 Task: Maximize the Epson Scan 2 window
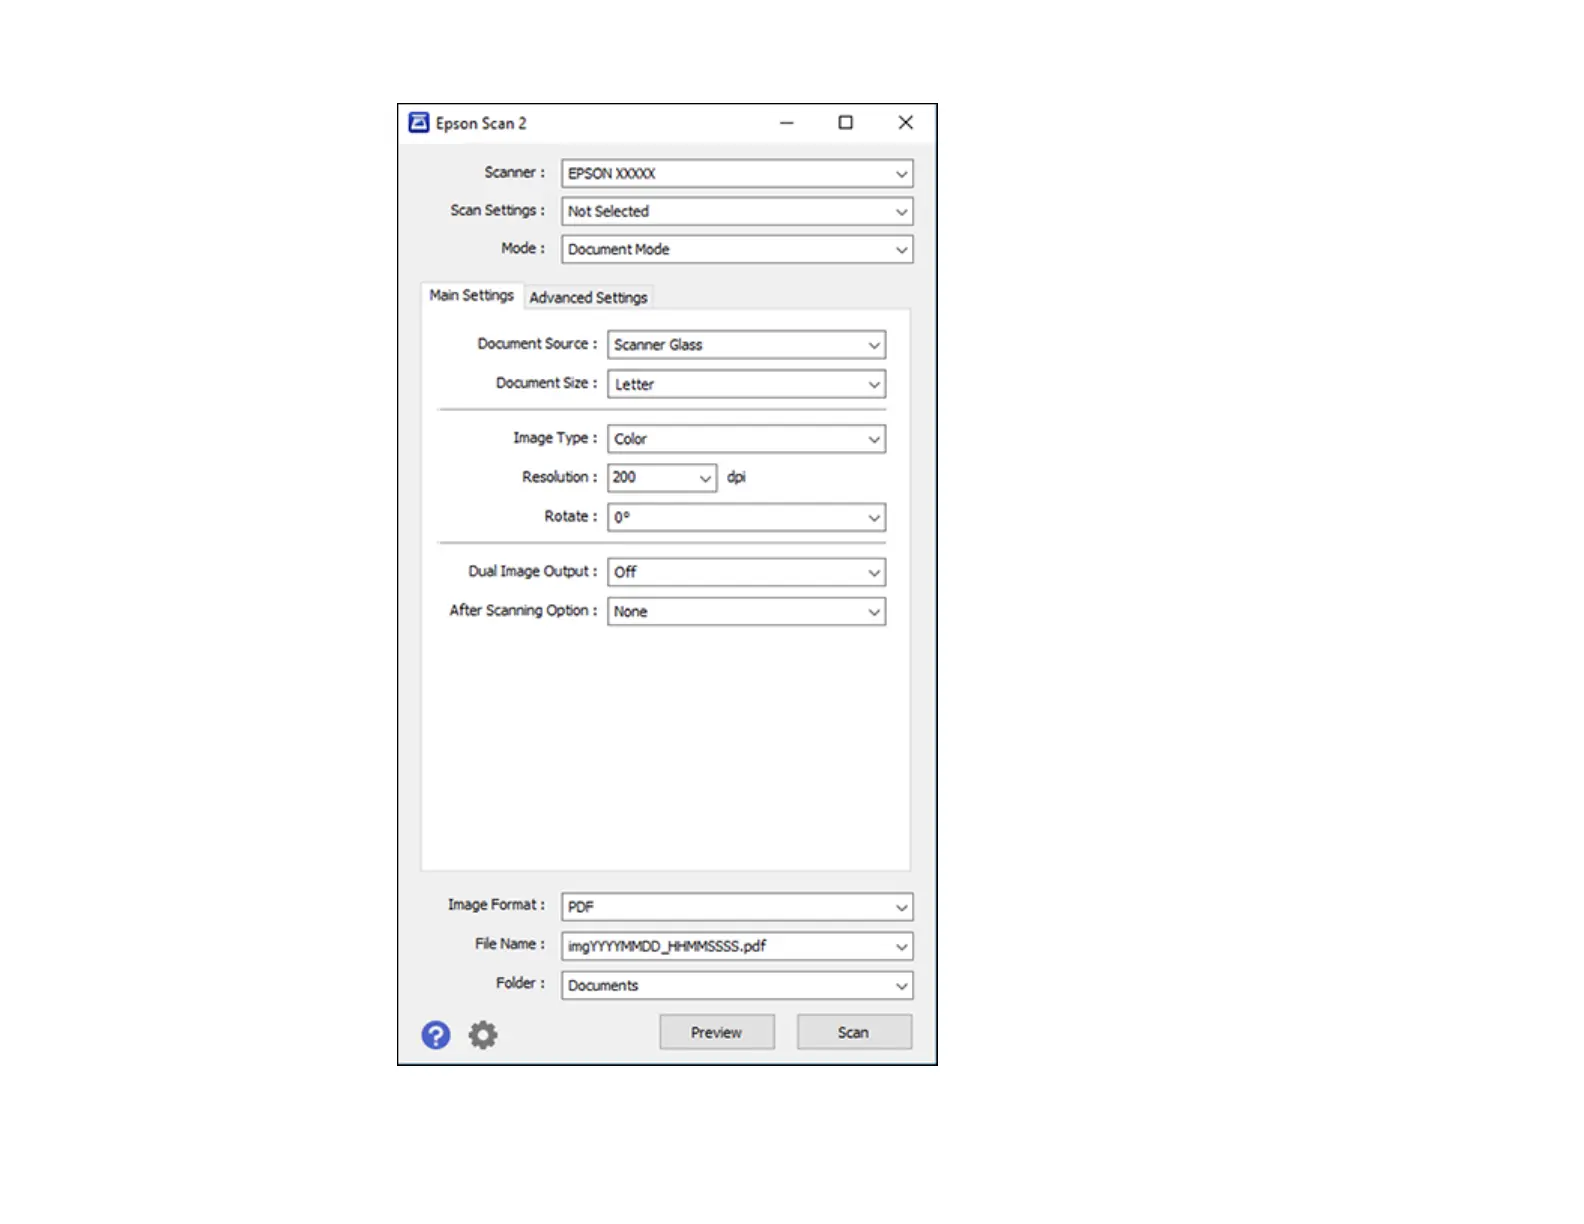tap(846, 123)
